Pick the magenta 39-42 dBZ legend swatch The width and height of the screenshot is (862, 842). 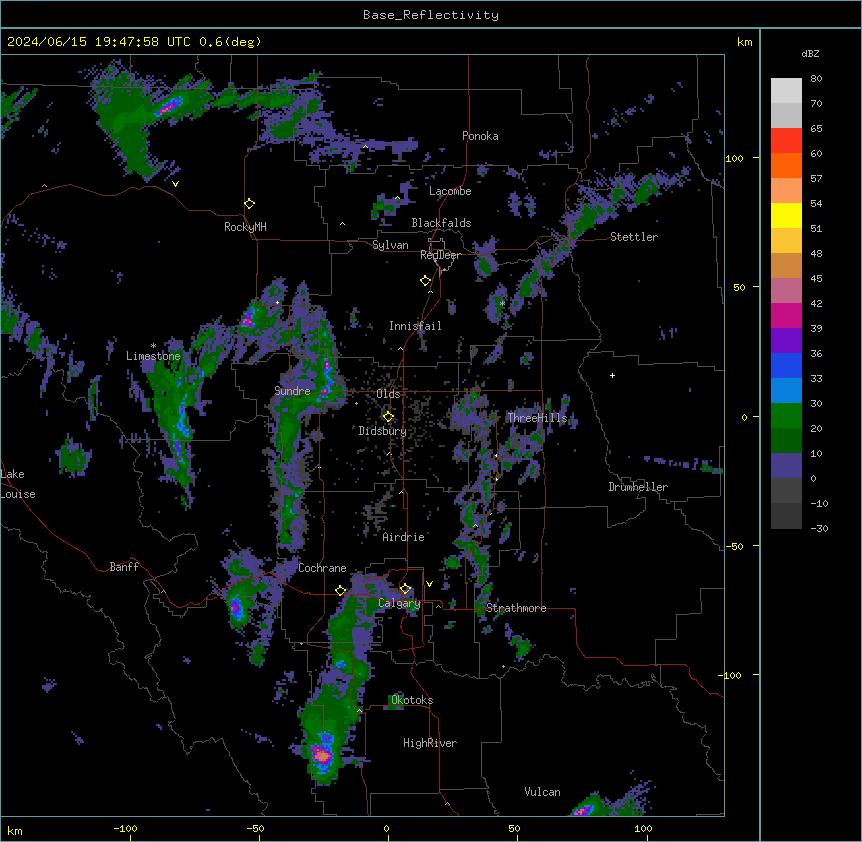pos(786,316)
